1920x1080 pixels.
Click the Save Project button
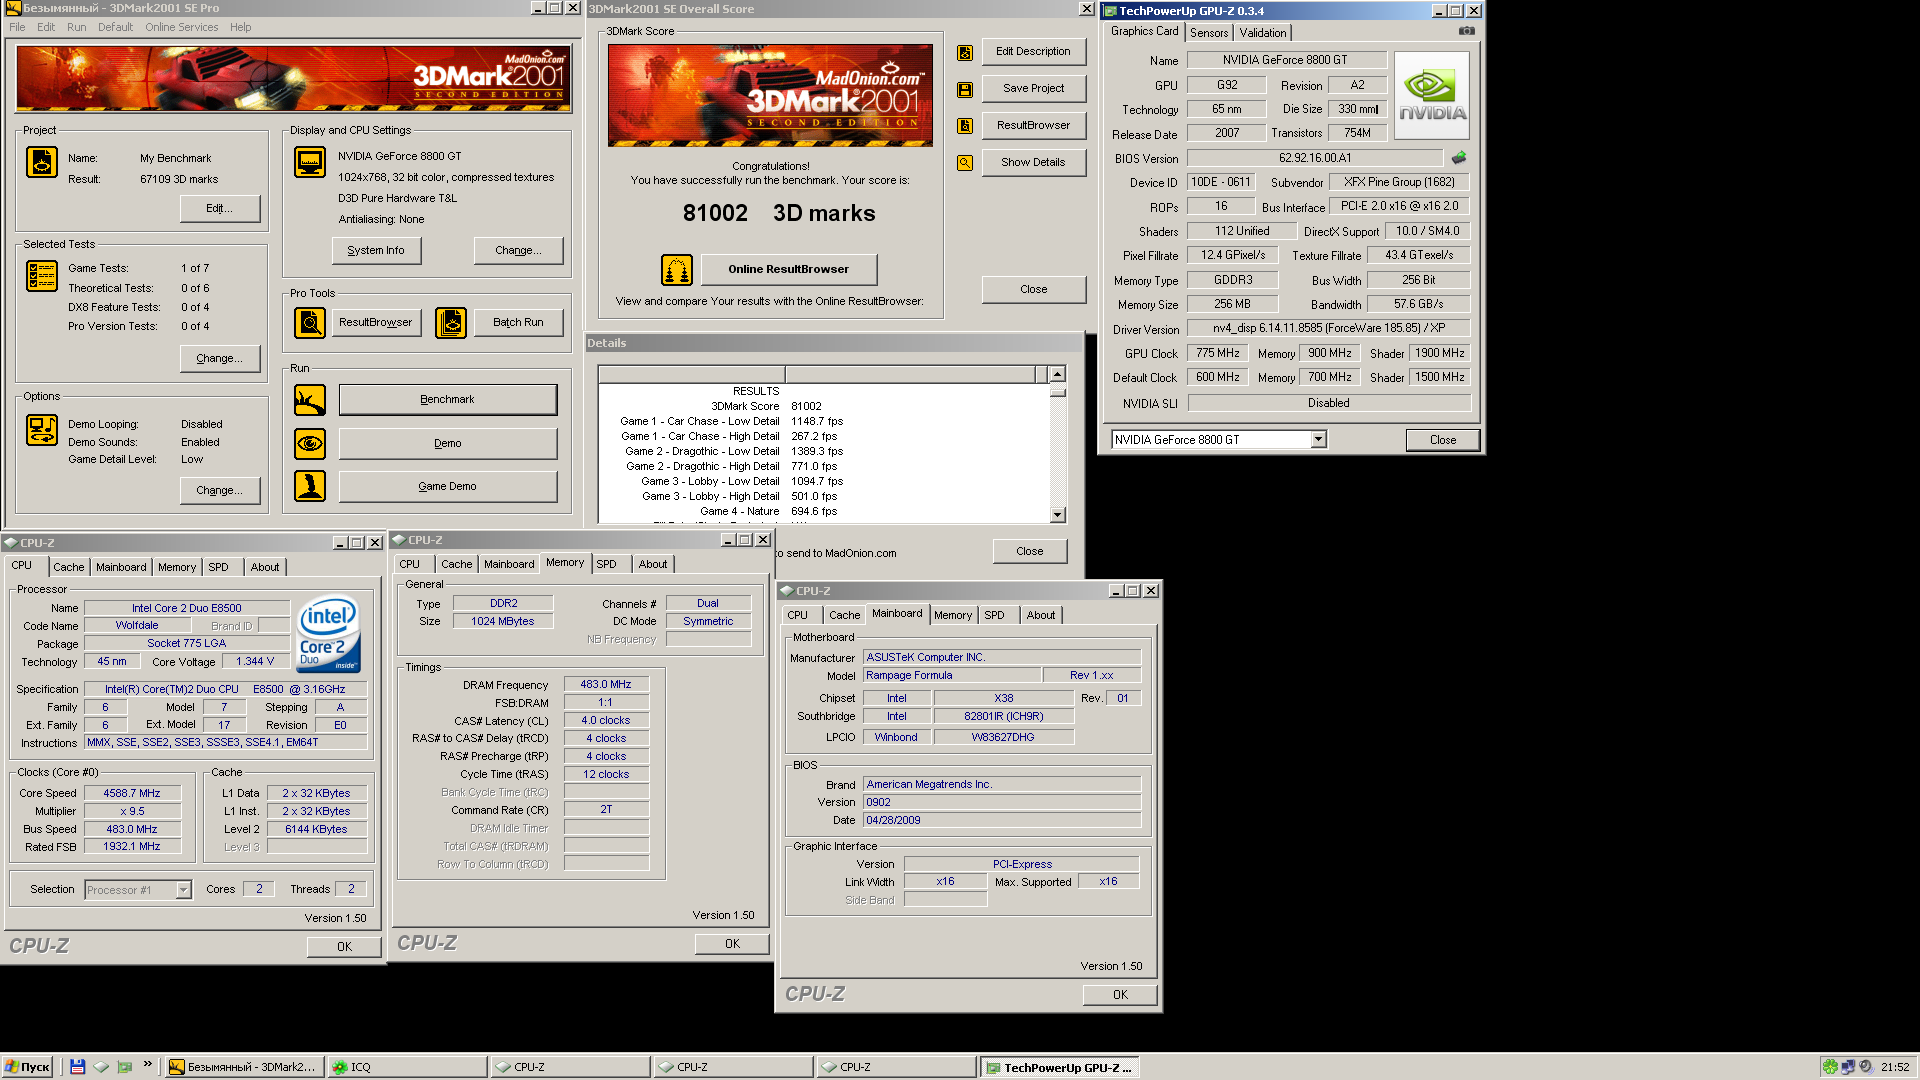click(1034, 89)
